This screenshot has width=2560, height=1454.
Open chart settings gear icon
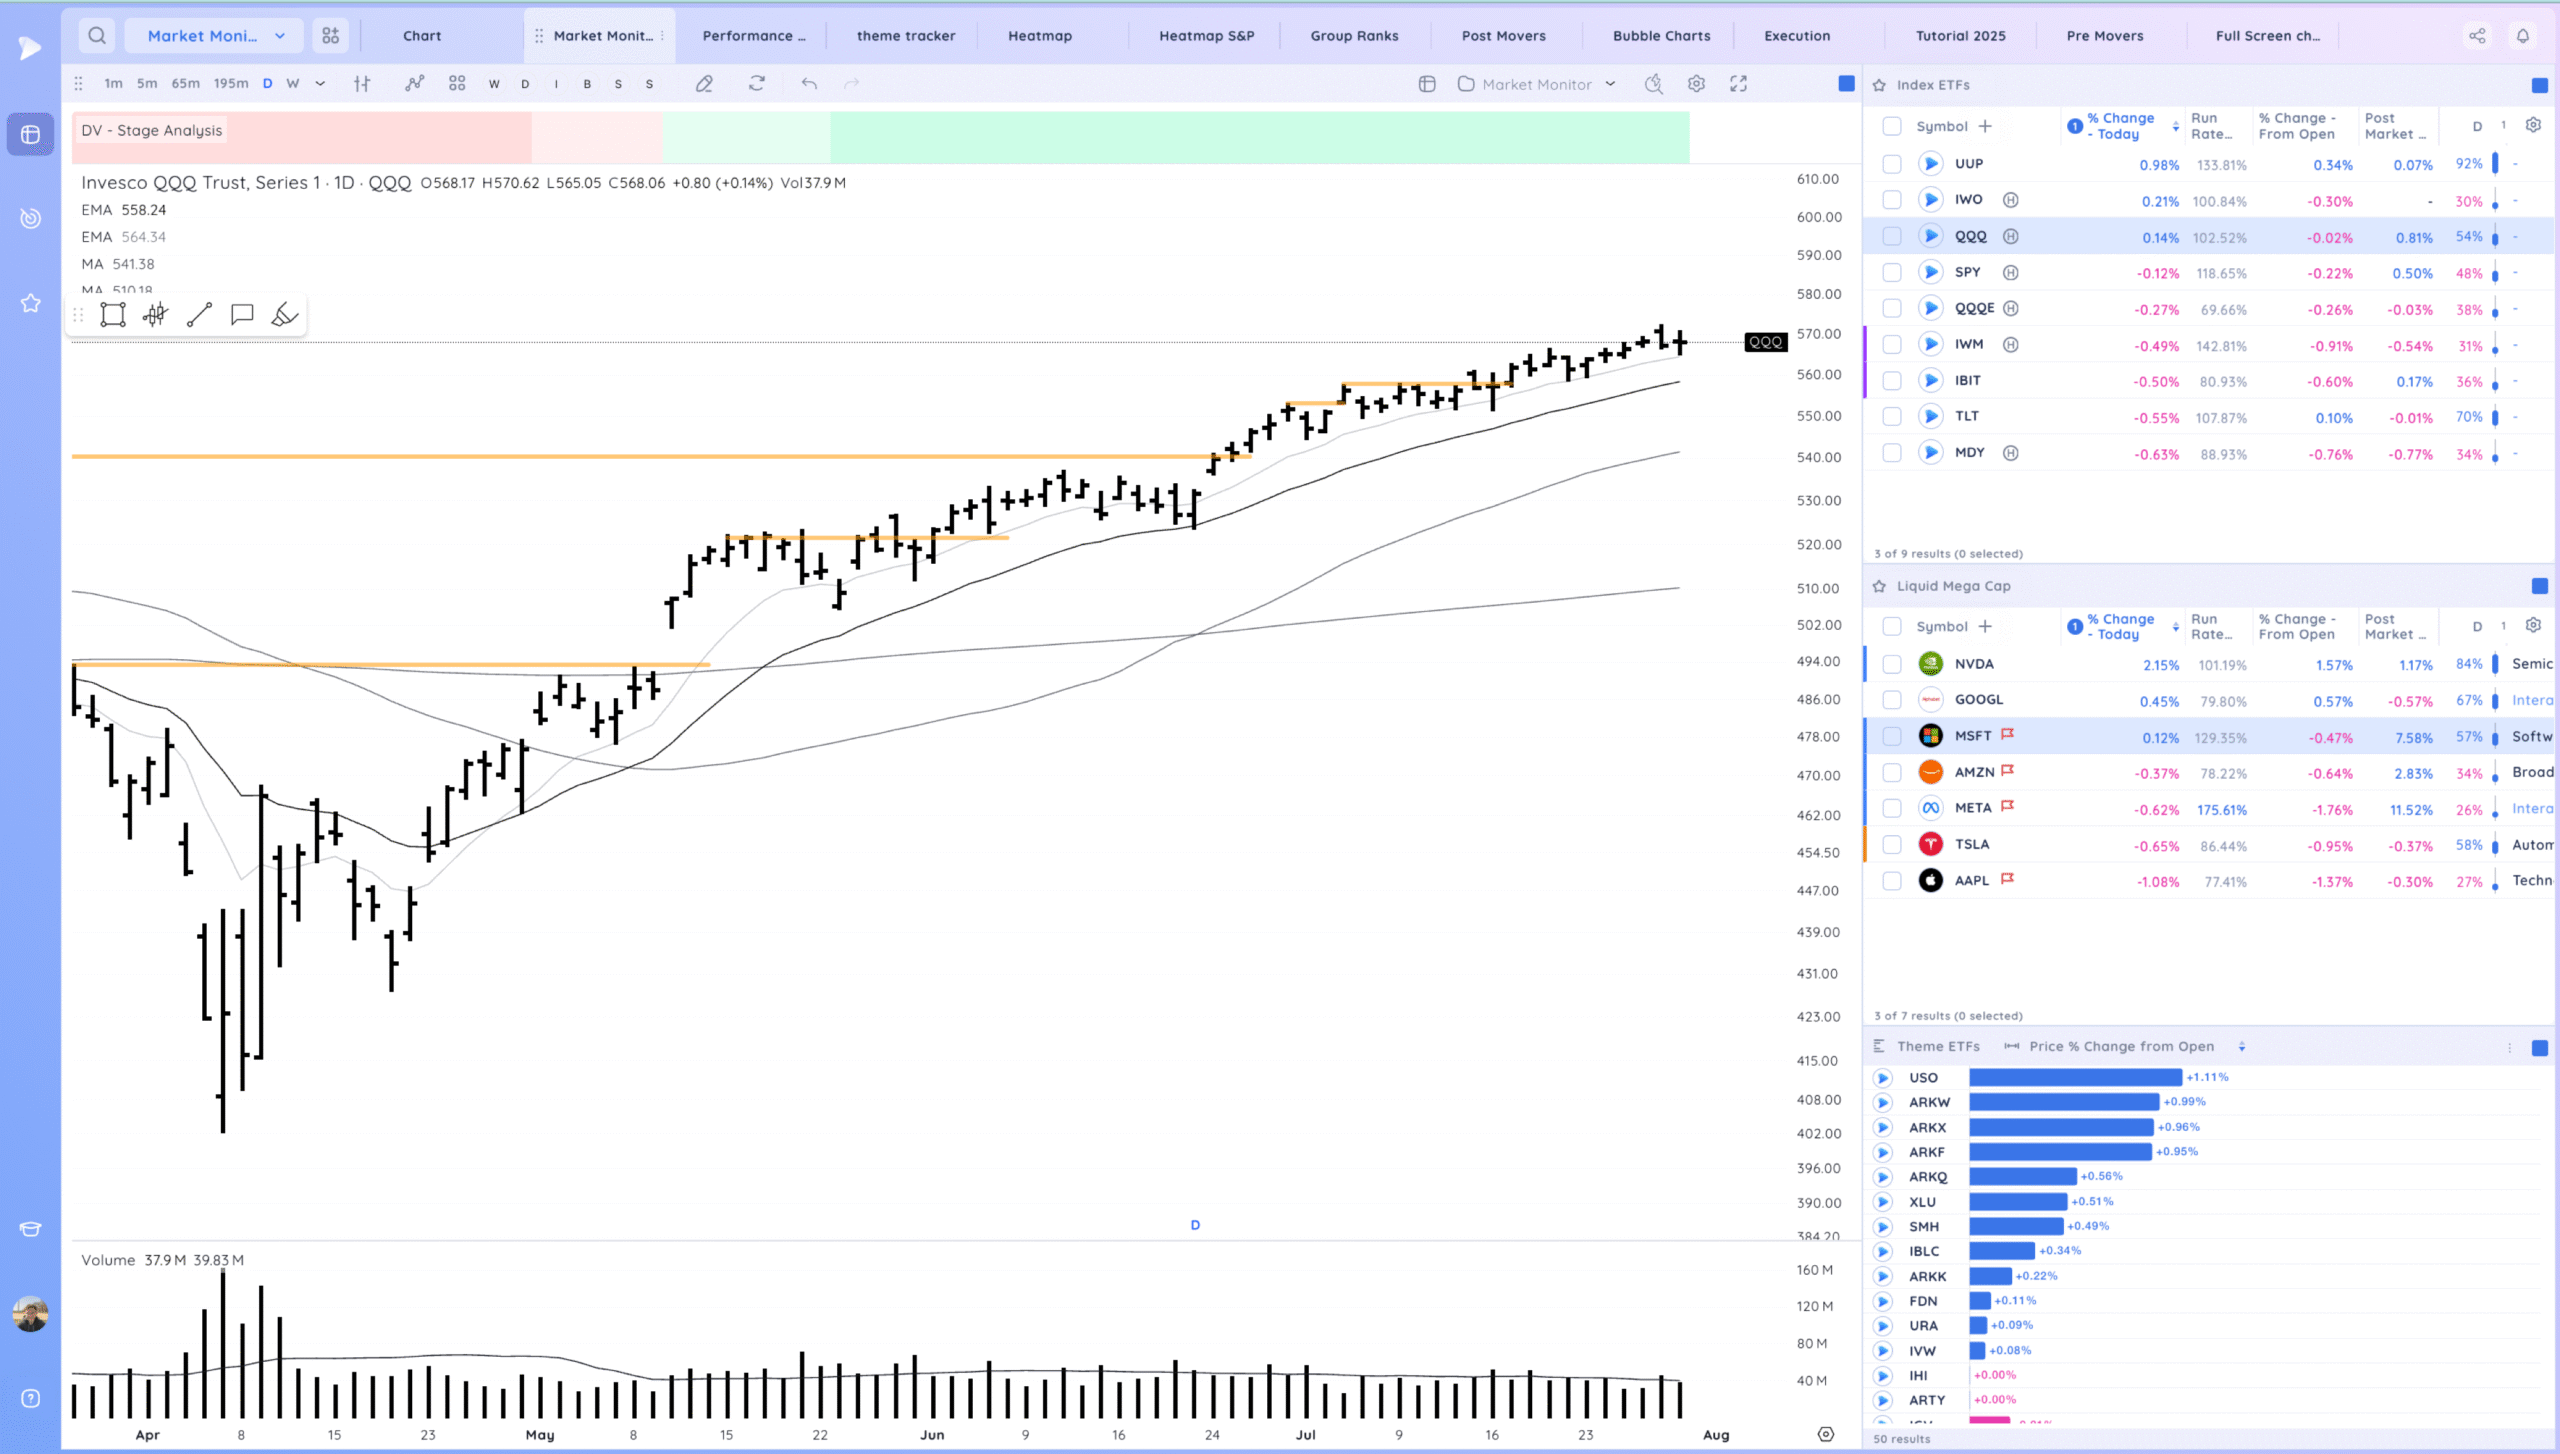click(x=1696, y=84)
